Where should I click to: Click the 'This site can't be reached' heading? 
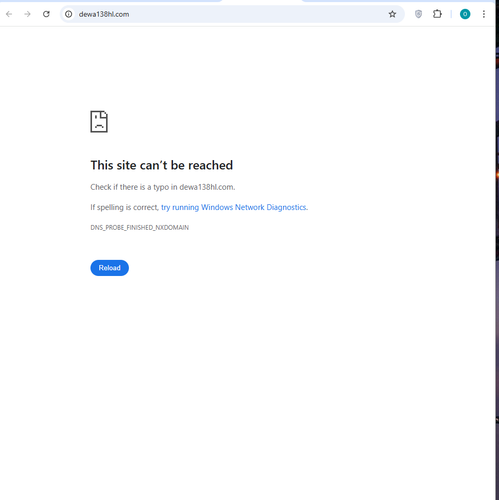(x=162, y=165)
